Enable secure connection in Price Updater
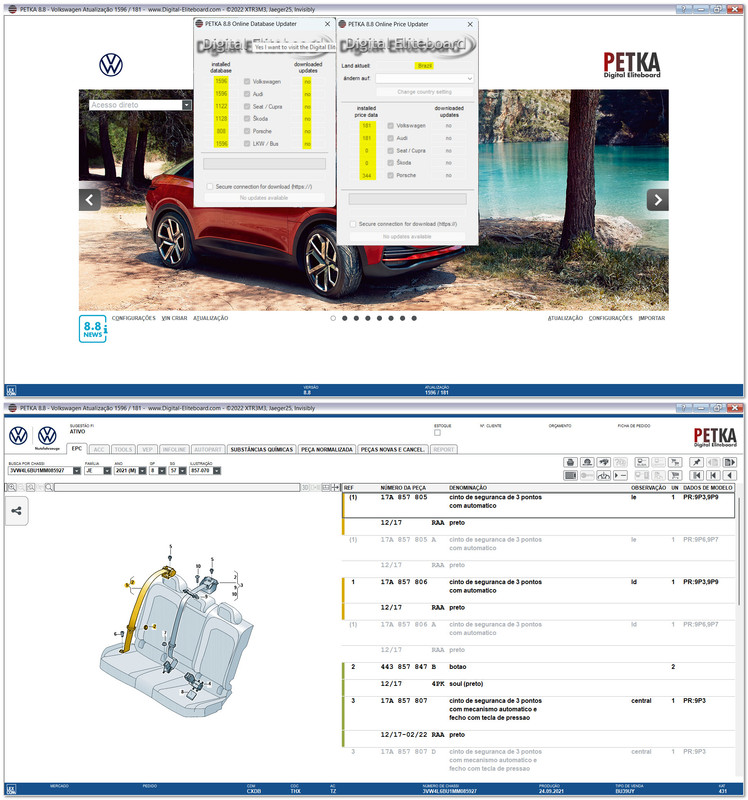The width and height of the screenshot is (748, 800). (x=353, y=224)
